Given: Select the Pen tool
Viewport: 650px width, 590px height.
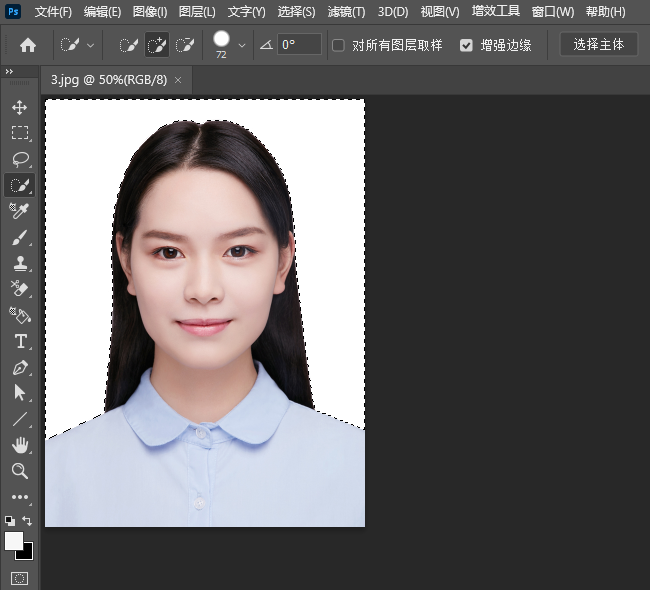Looking at the screenshot, I should click(x=20, y=368).
